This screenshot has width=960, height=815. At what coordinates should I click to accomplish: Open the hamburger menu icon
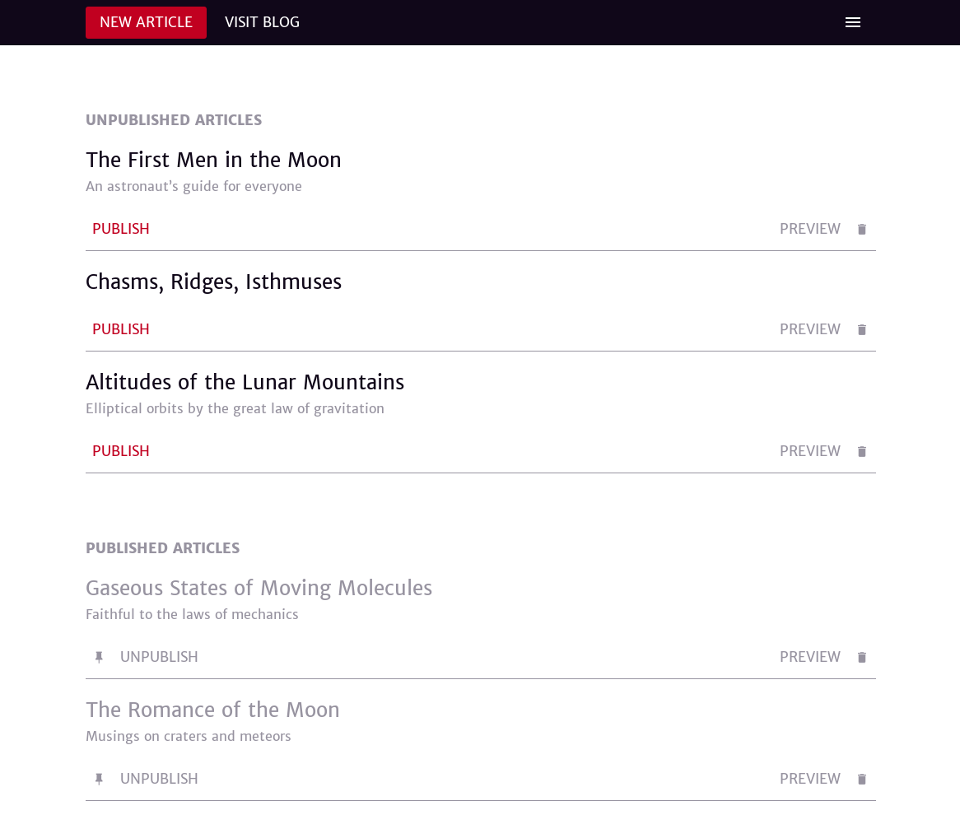coord(852,22)
